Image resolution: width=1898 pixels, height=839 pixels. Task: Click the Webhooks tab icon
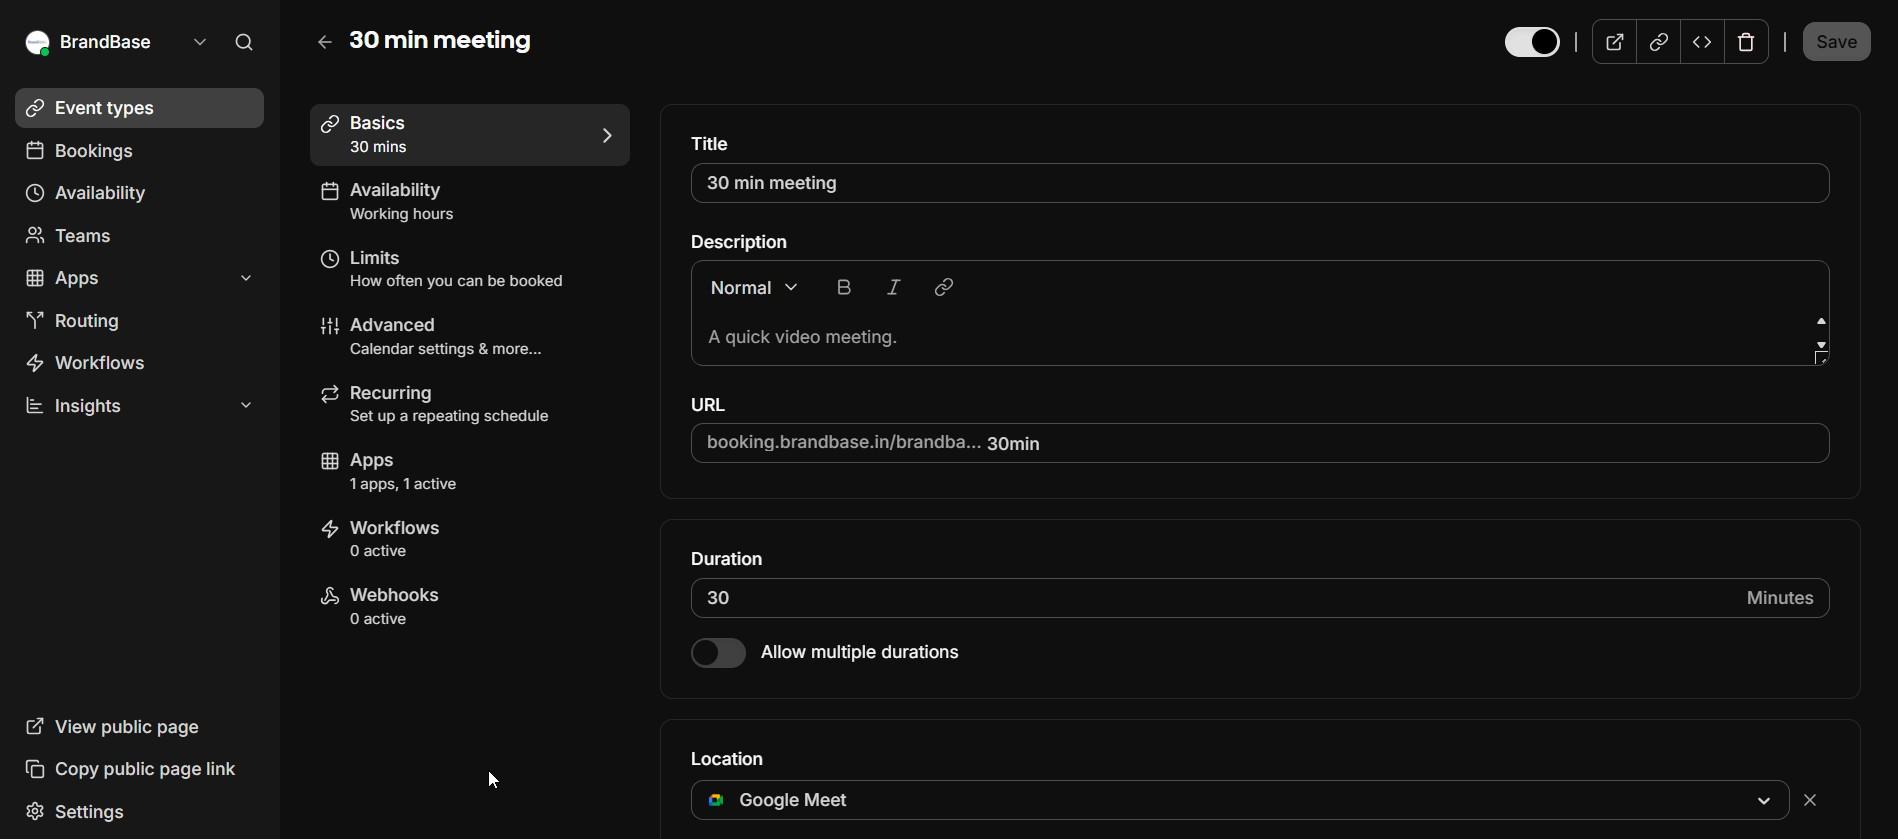pyautogui.click(x=330, y=597)
